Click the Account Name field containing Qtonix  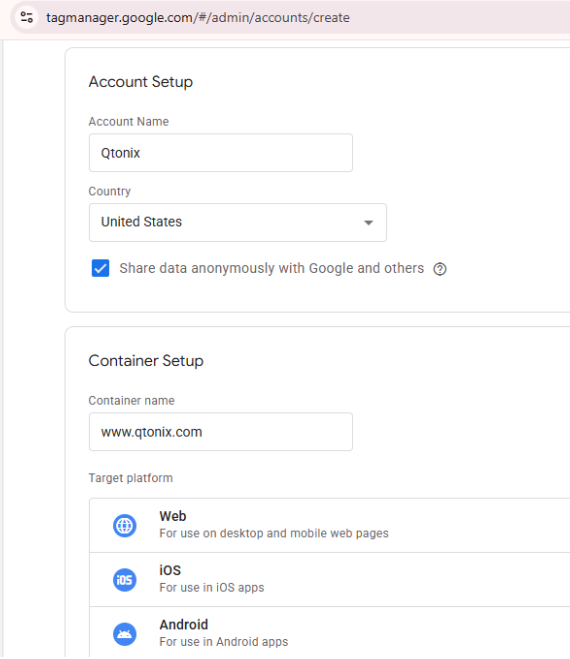[221, 153]
